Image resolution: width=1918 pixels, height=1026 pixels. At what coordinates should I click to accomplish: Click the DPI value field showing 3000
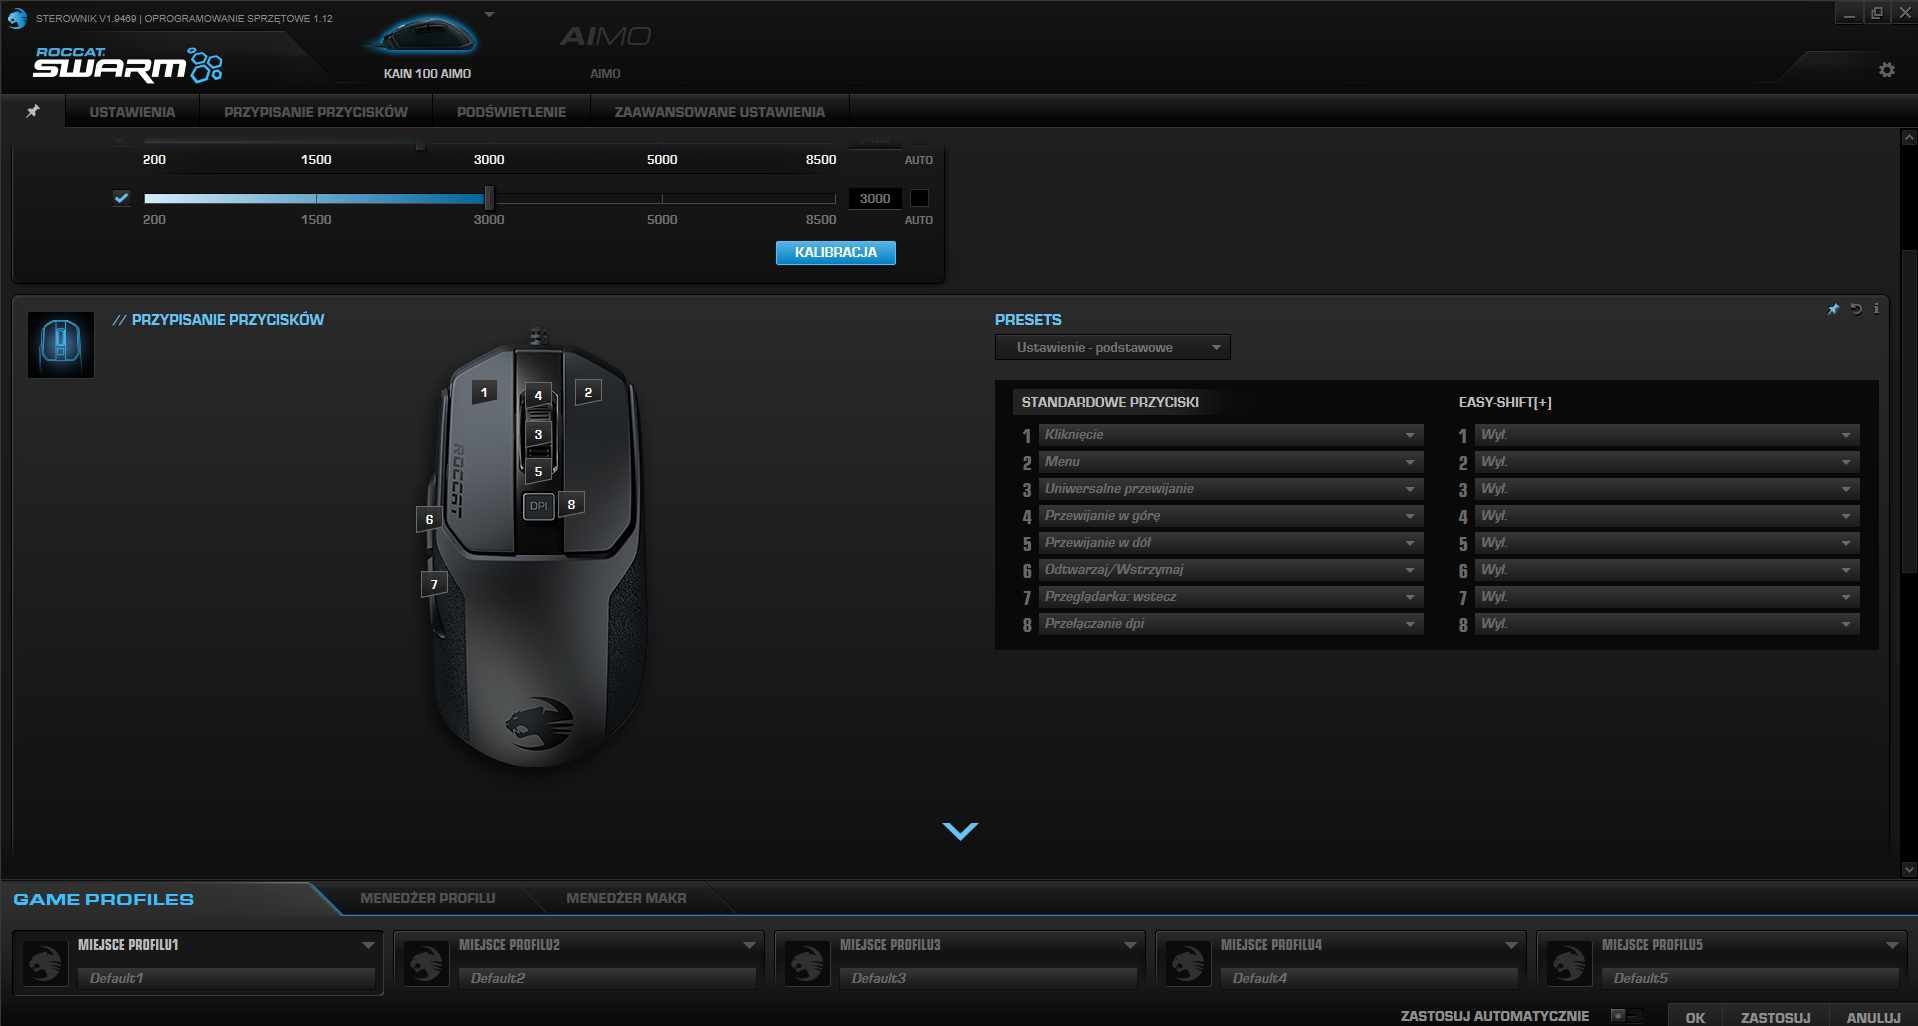tap(875, 198)
